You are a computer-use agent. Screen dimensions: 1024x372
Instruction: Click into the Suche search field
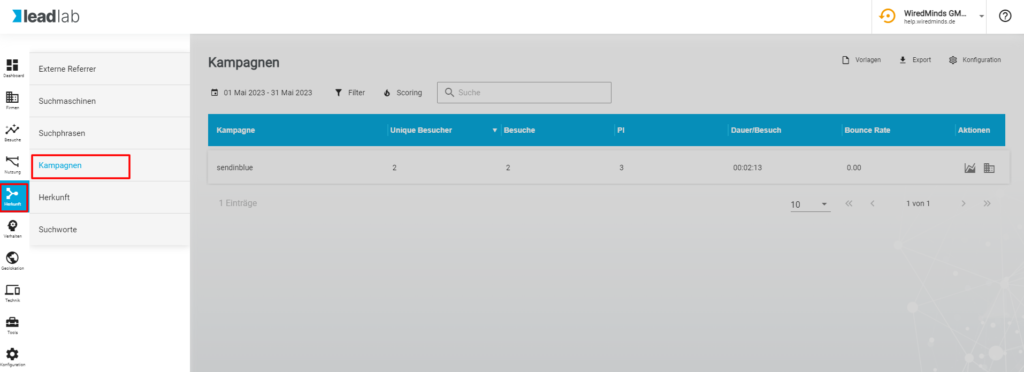(524, 93)
